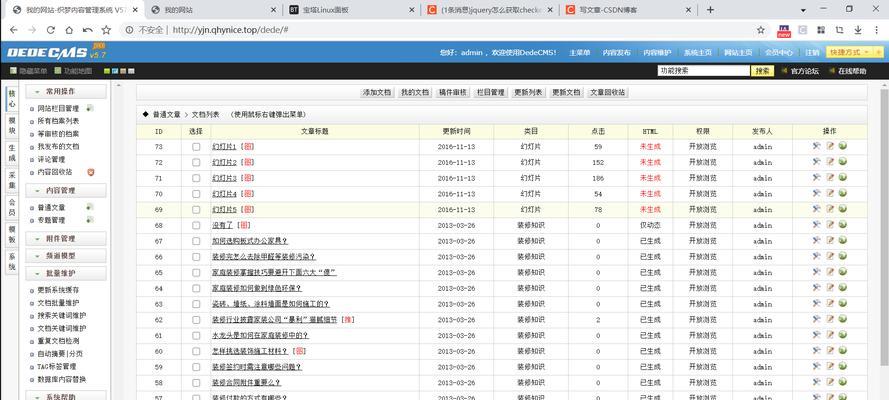Click the edit pencil icon in row 幻灯片1
Viewport: 889px width, 400px height.
831,146
